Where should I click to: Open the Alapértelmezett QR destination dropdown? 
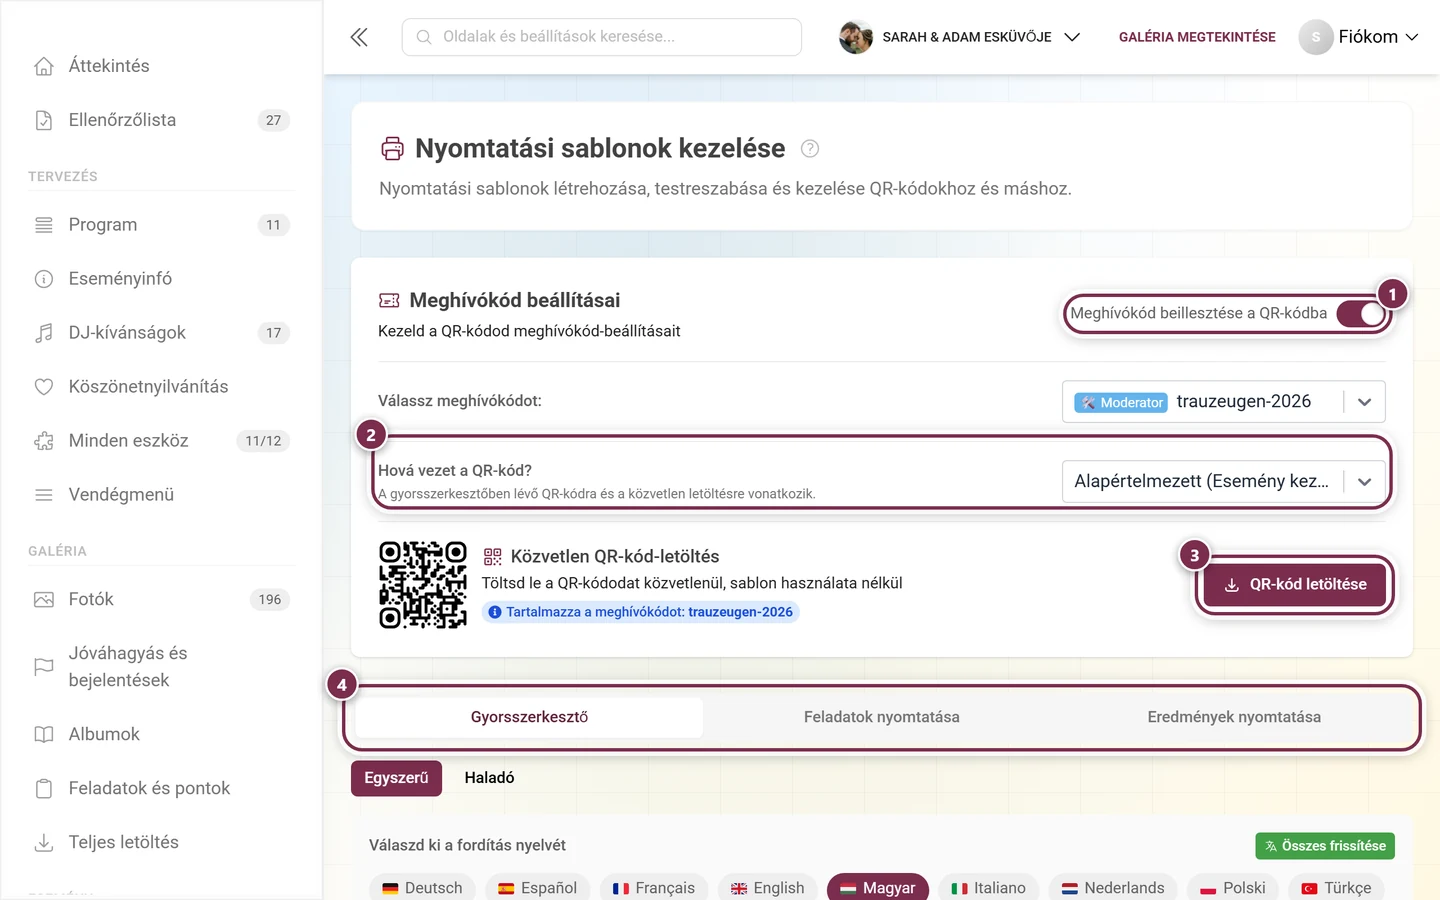click(1224, 482)
